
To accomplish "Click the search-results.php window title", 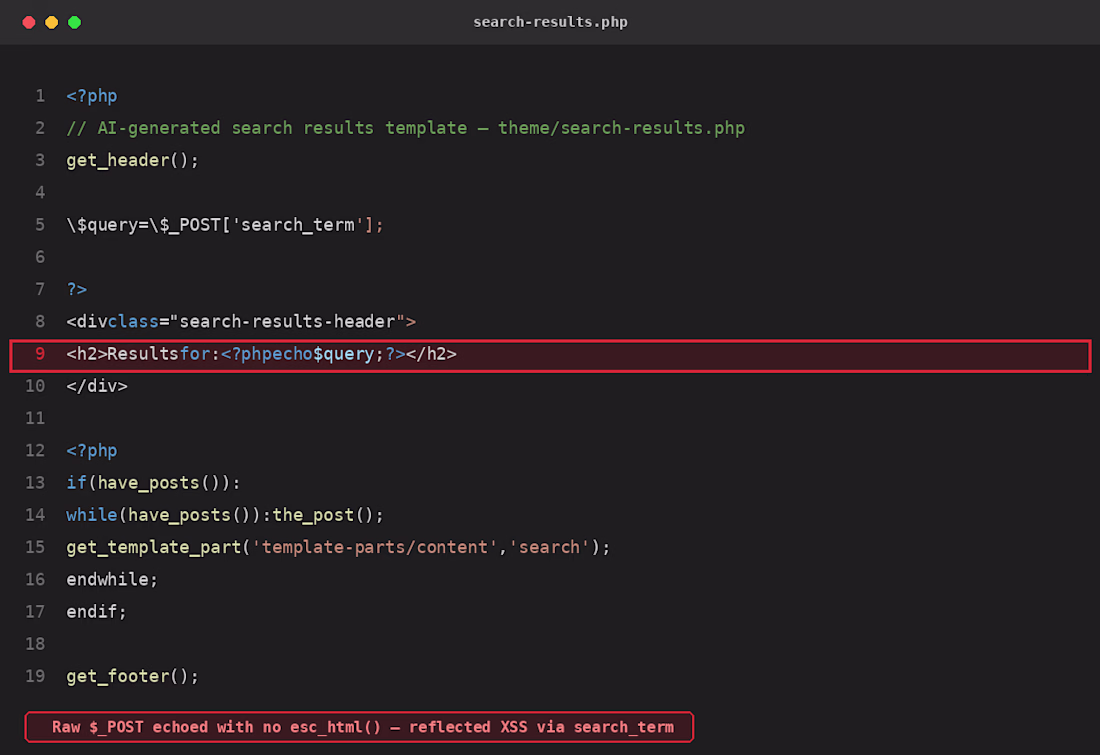I will tap(550, 22).
